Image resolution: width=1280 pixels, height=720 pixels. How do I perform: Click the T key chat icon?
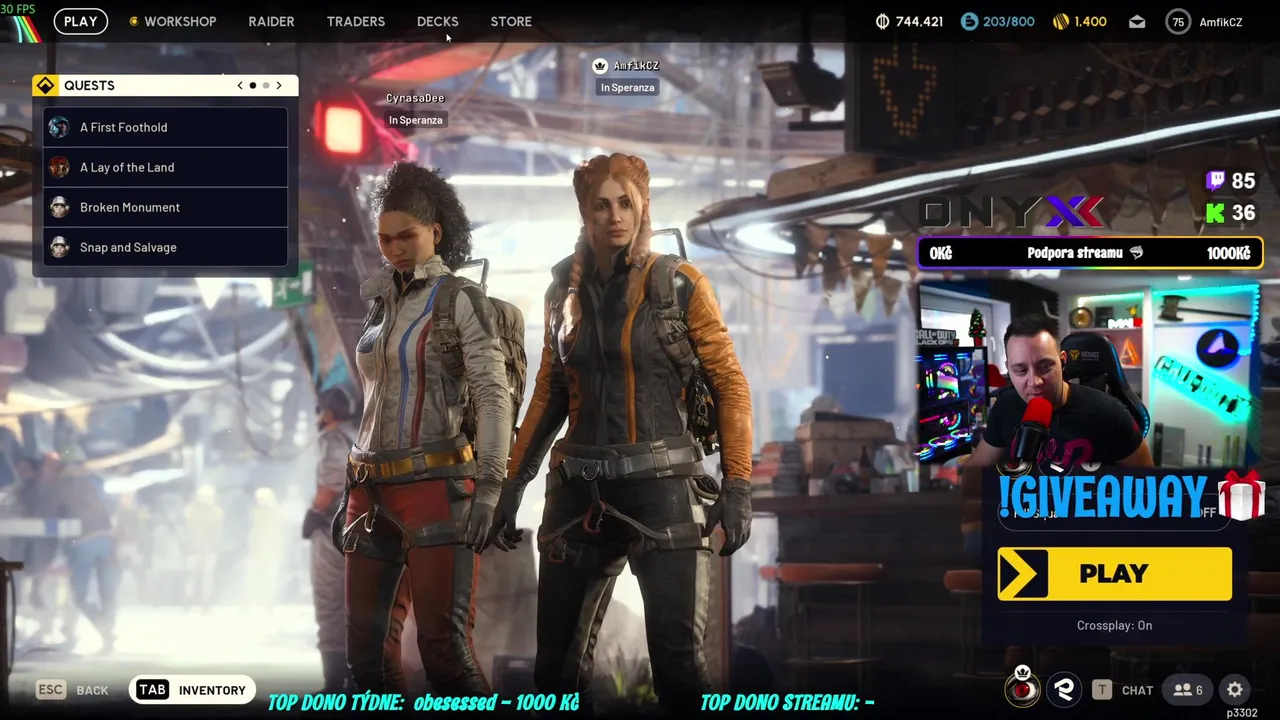click(x=1102, y=690)
